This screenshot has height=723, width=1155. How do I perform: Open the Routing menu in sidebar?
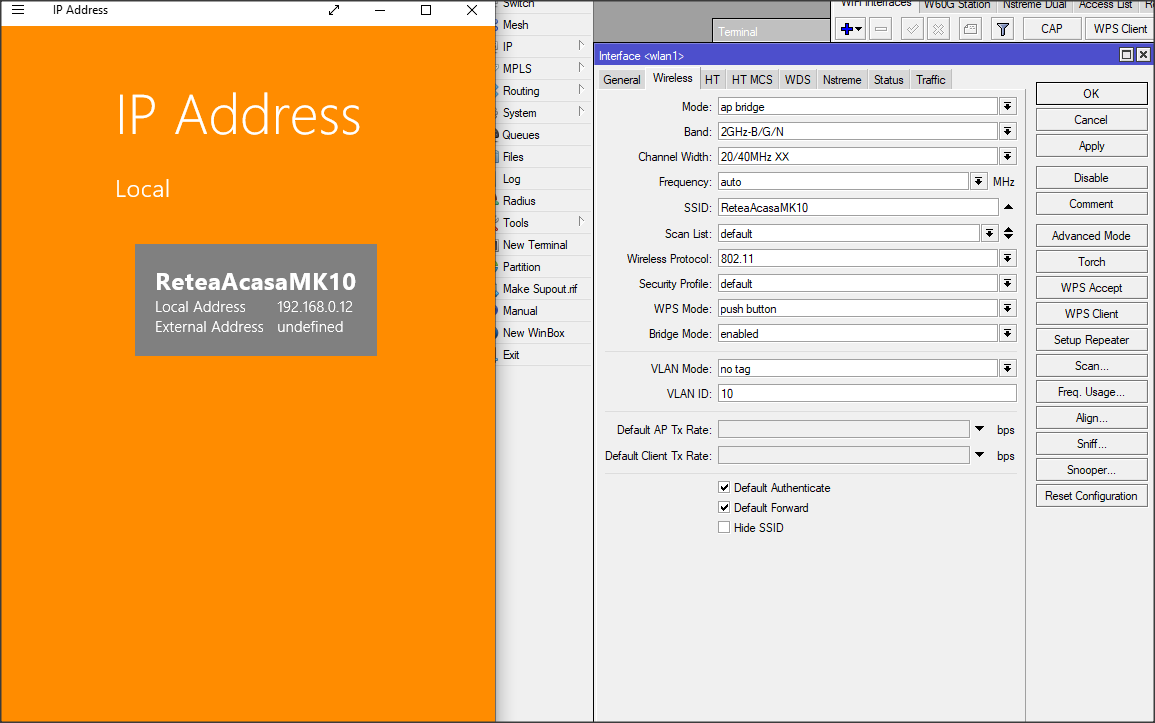click(x=544, y=91)
